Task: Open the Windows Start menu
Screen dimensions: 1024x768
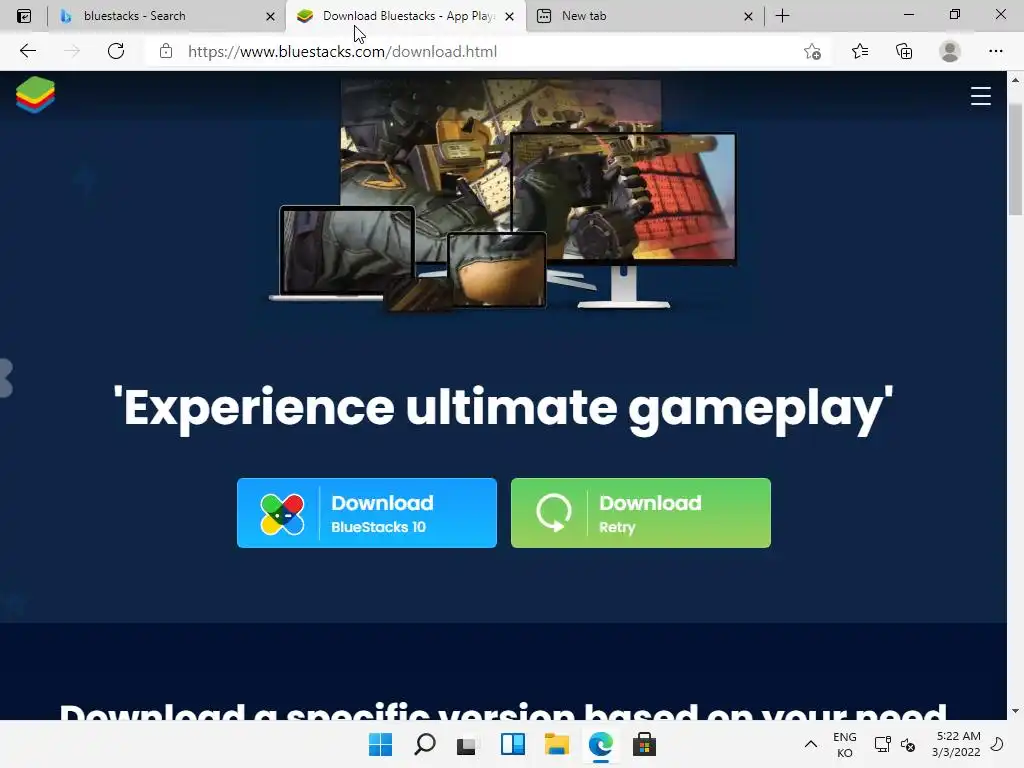Action: [380, 744]
